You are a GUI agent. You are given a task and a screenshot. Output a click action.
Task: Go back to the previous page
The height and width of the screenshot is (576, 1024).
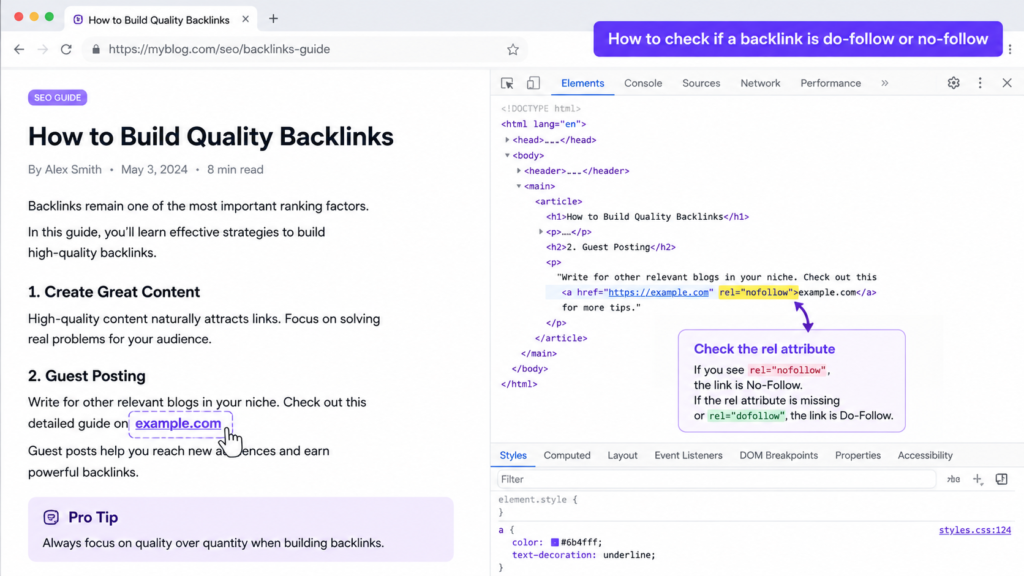click(19, 49)
